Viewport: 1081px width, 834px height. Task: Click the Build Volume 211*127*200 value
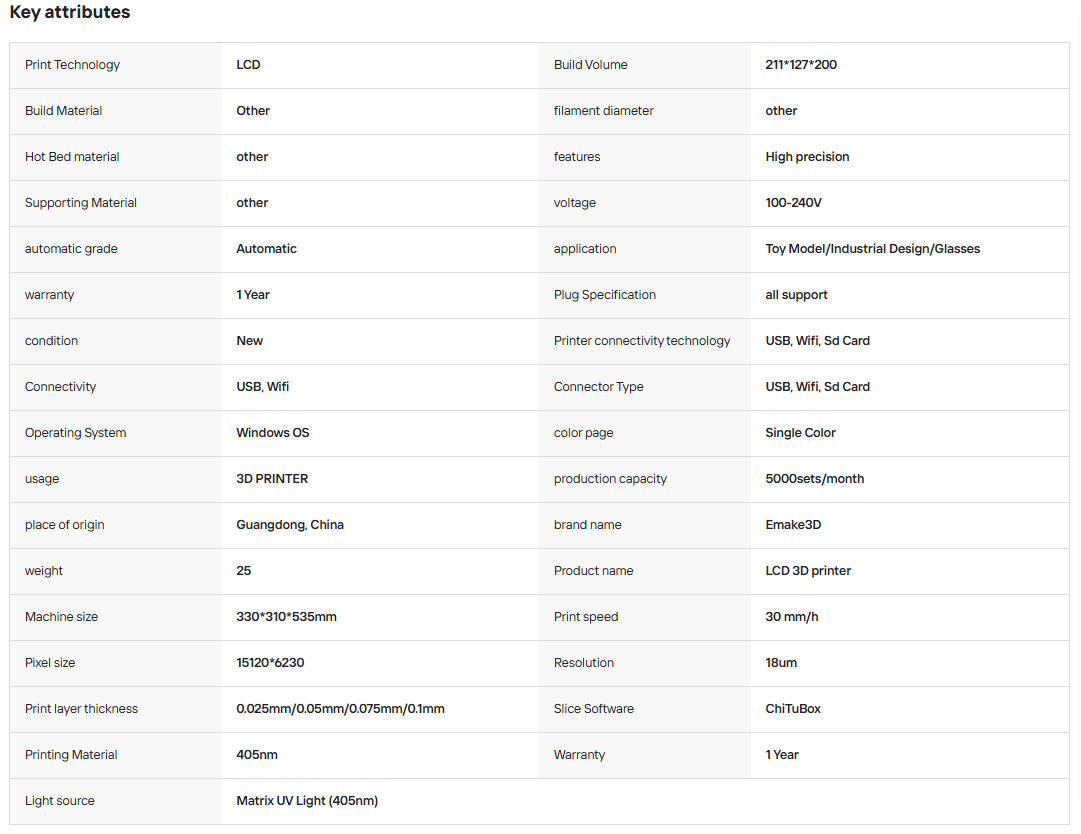801,65
